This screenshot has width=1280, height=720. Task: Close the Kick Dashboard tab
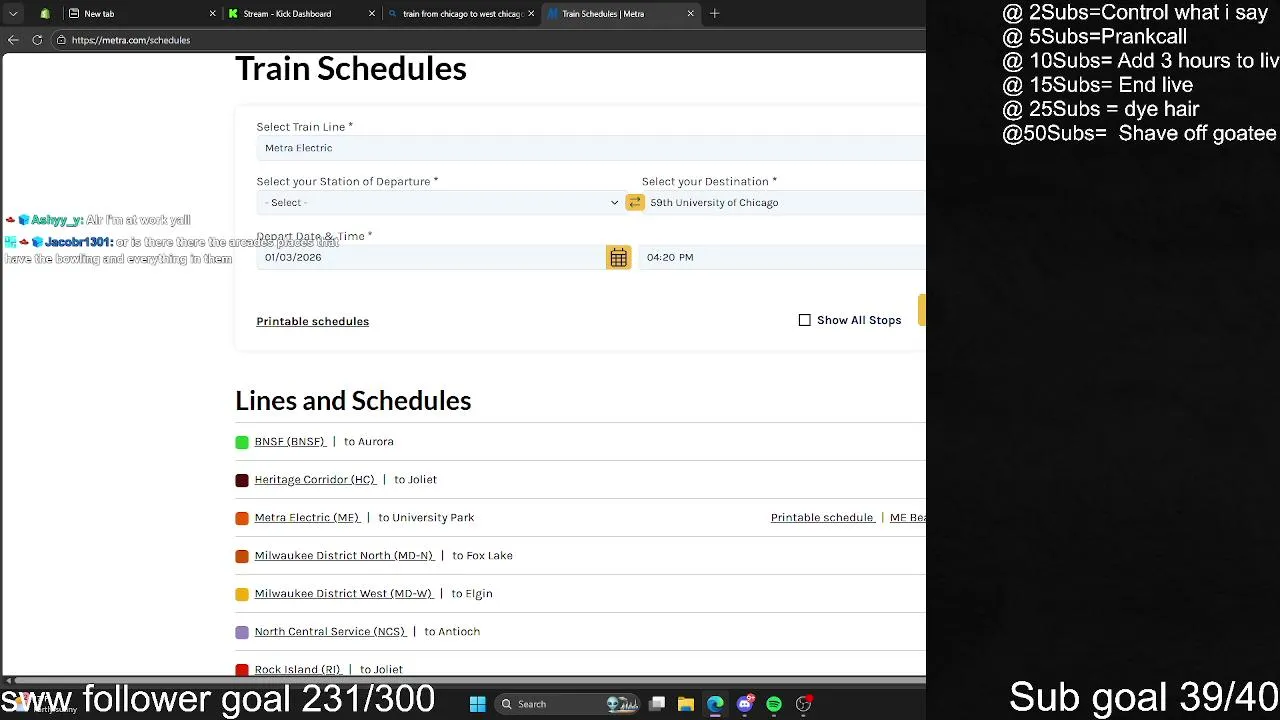click(372, 14)
